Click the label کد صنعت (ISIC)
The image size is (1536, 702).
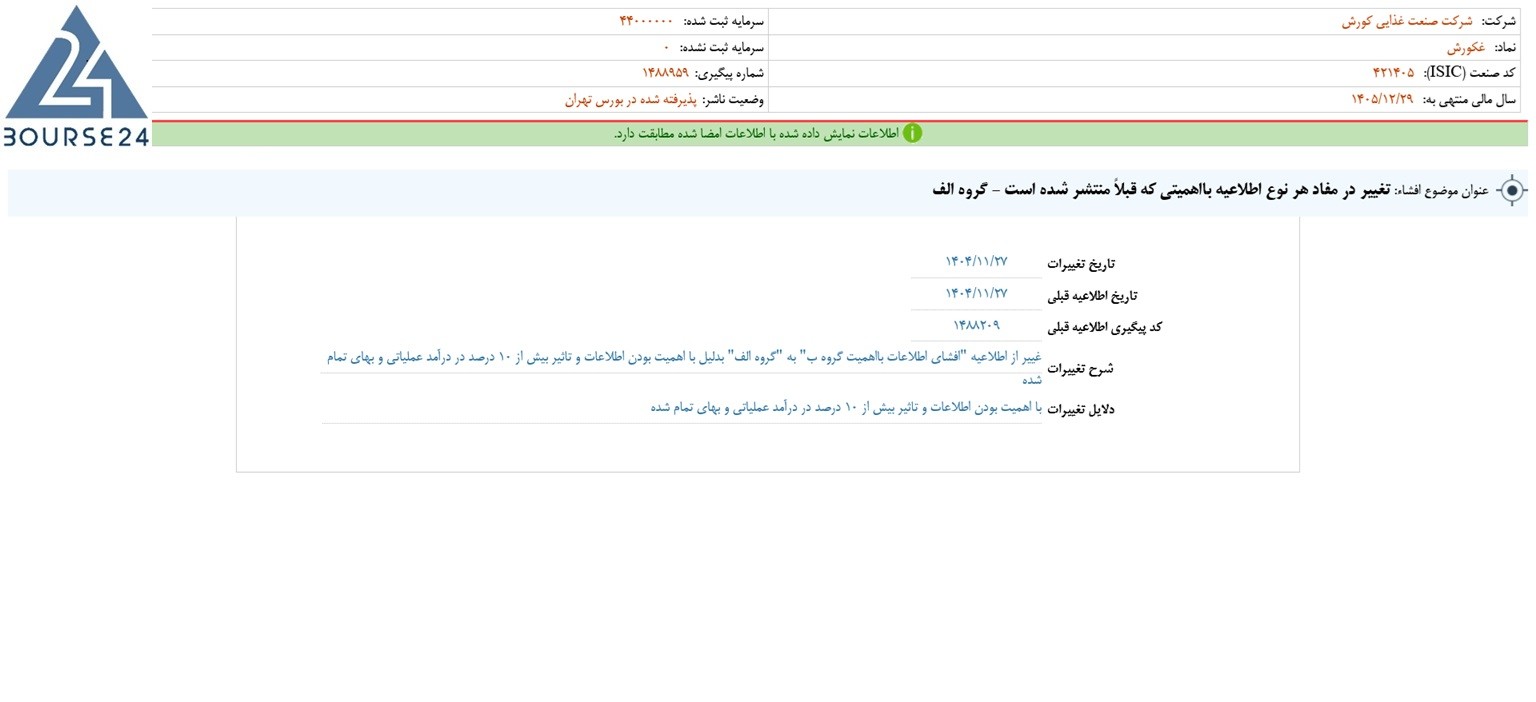pos(1470,72)
